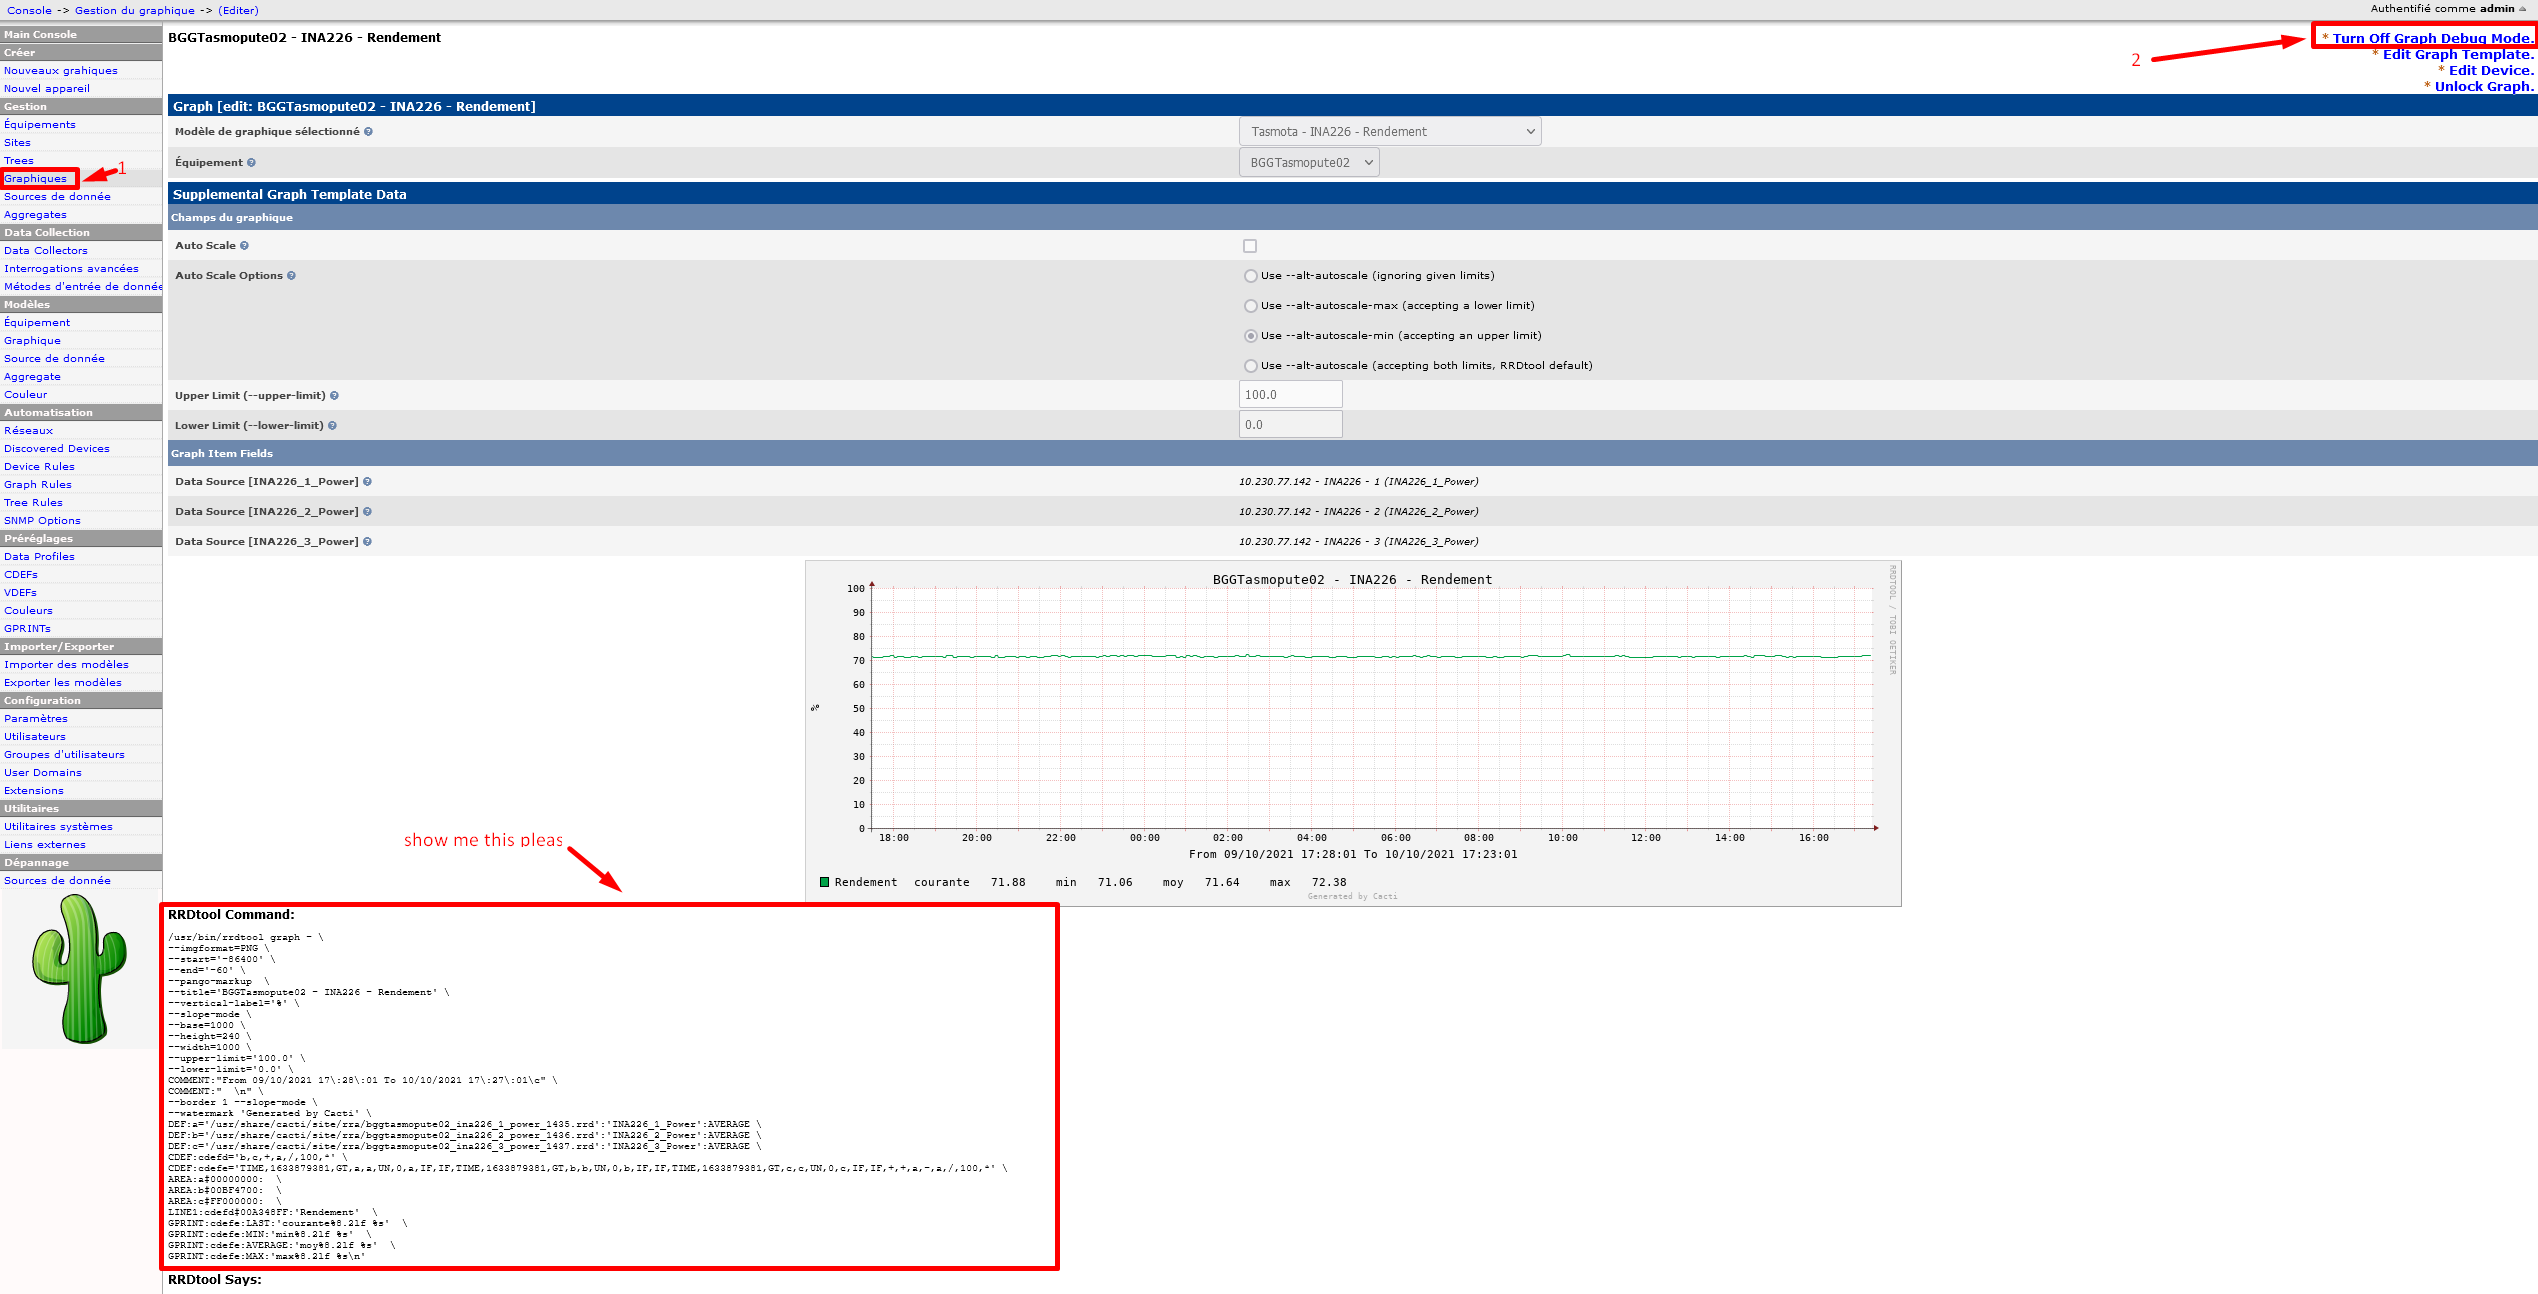This screenshot has height=1294, width=2538.
Task: Open GPRINTs menu item
Action: (27, 629)
